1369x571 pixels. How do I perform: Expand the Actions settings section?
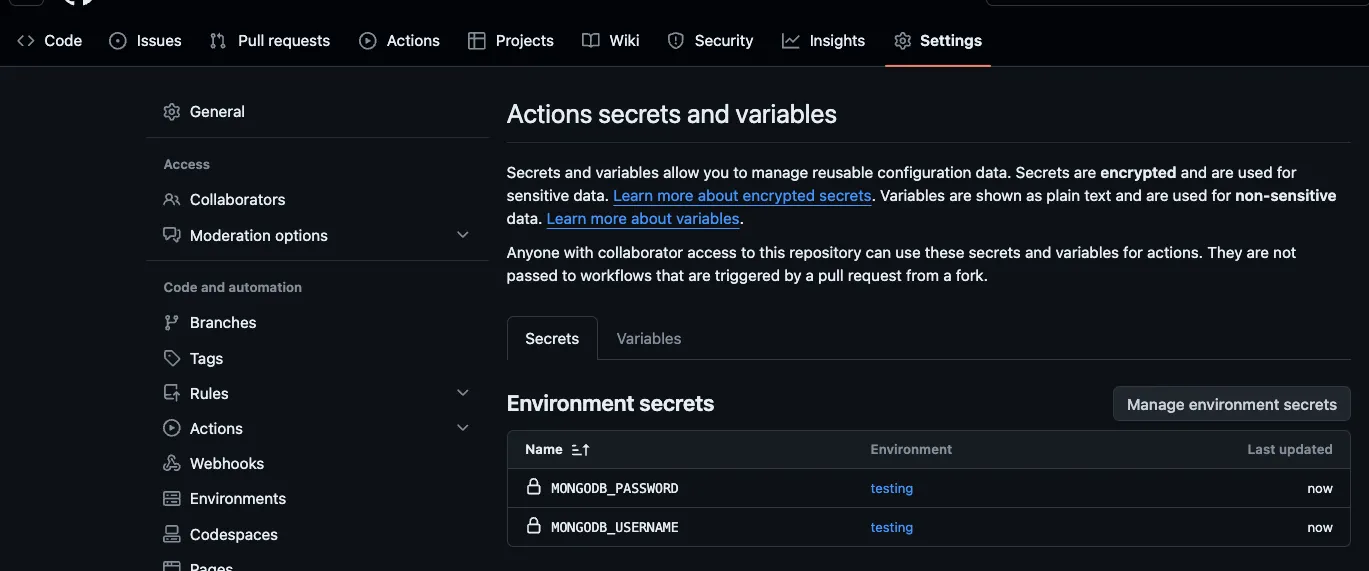[x=462, y=428]
